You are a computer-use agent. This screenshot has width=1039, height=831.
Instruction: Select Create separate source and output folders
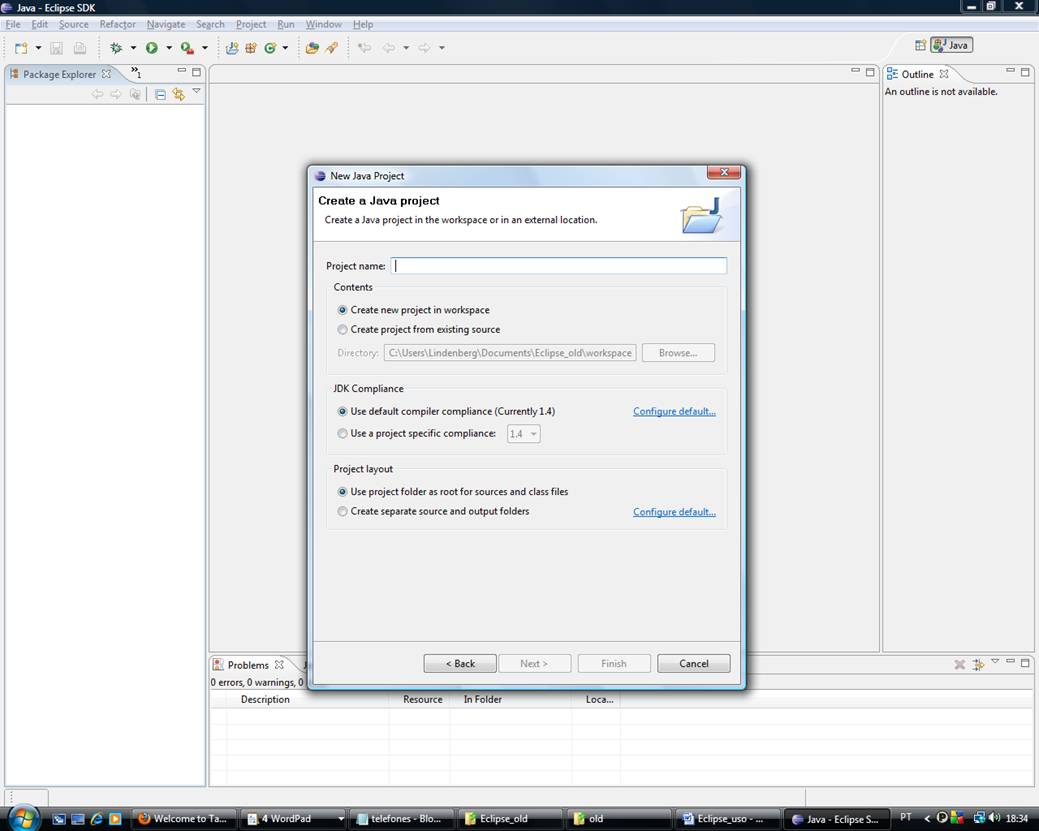click(433, 512)
